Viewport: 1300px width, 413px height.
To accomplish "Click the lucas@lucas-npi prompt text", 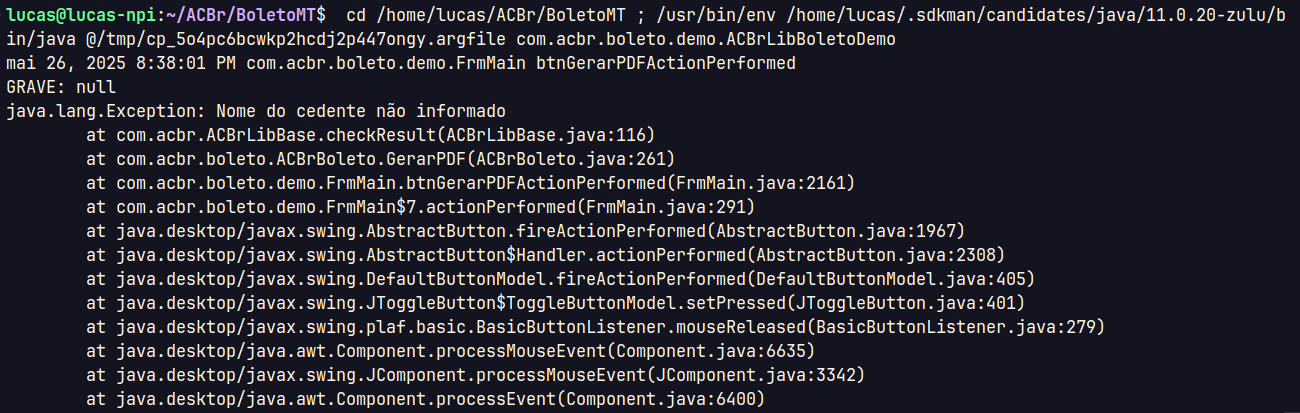I will (x=81, y=14).
